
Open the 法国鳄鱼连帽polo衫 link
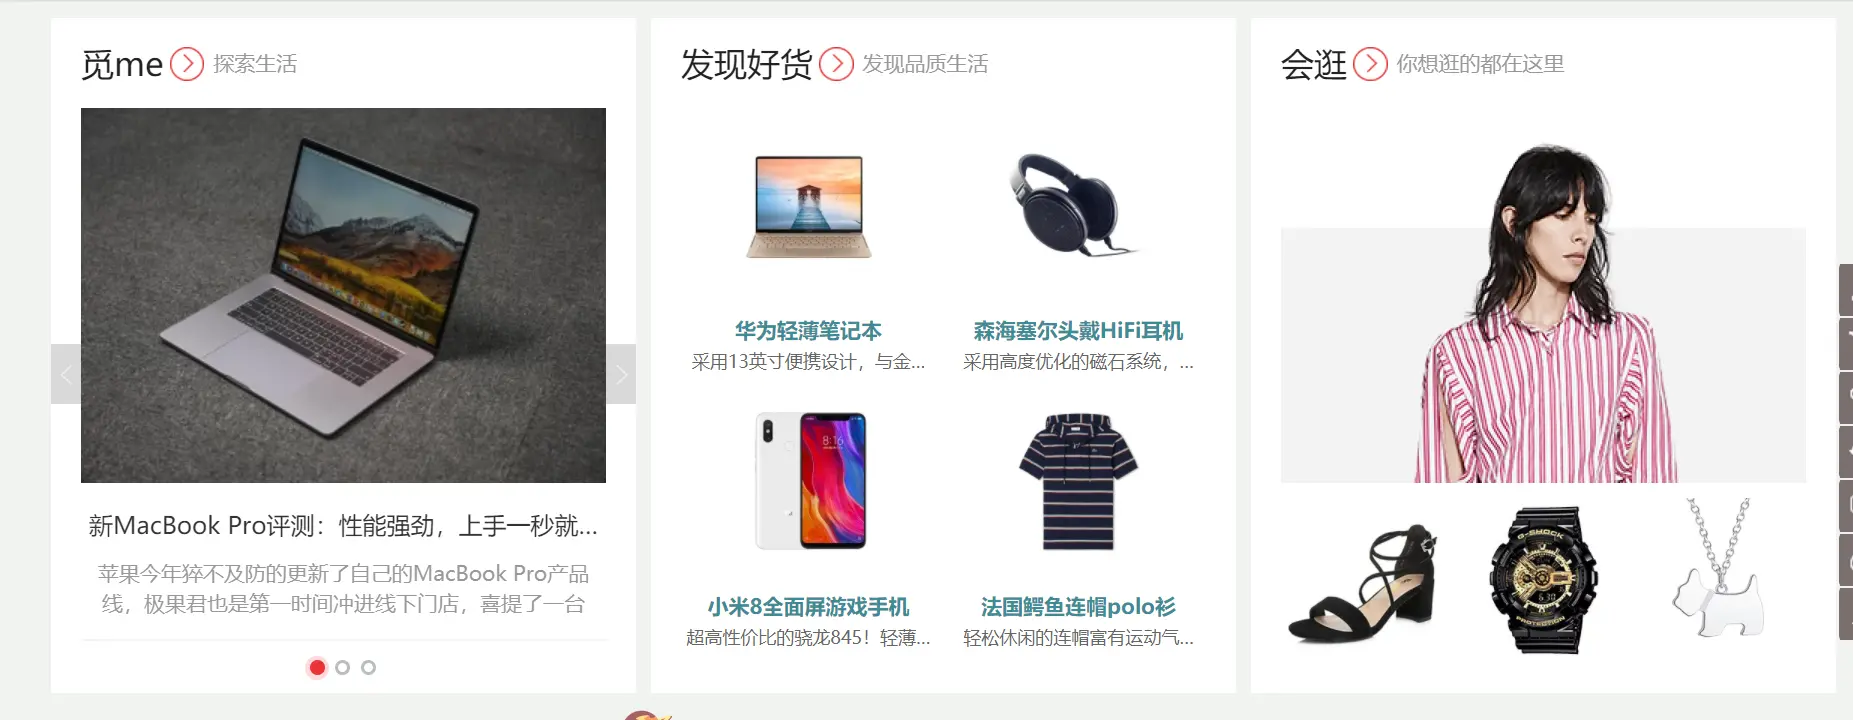point(1078,607)
